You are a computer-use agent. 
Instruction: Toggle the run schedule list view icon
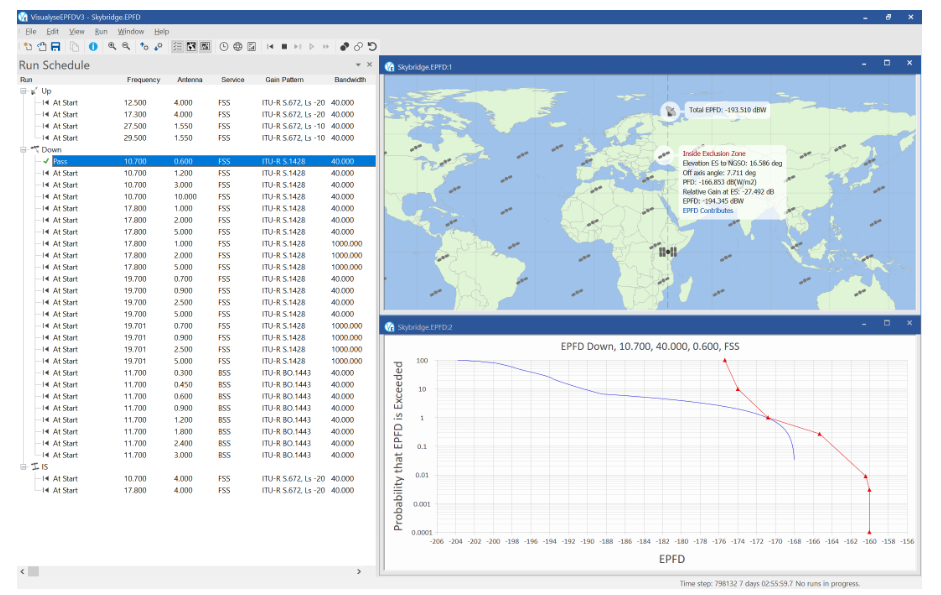coord(177,46)
